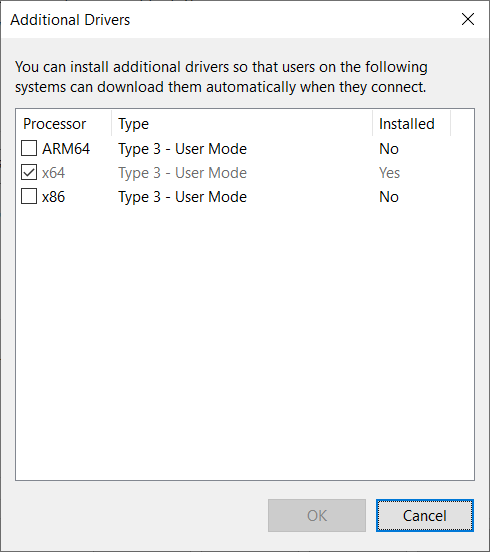Screen dimensions: 490x552
Task: Toggle the x64 driver checkbox
Action: [x=29, y=172]
